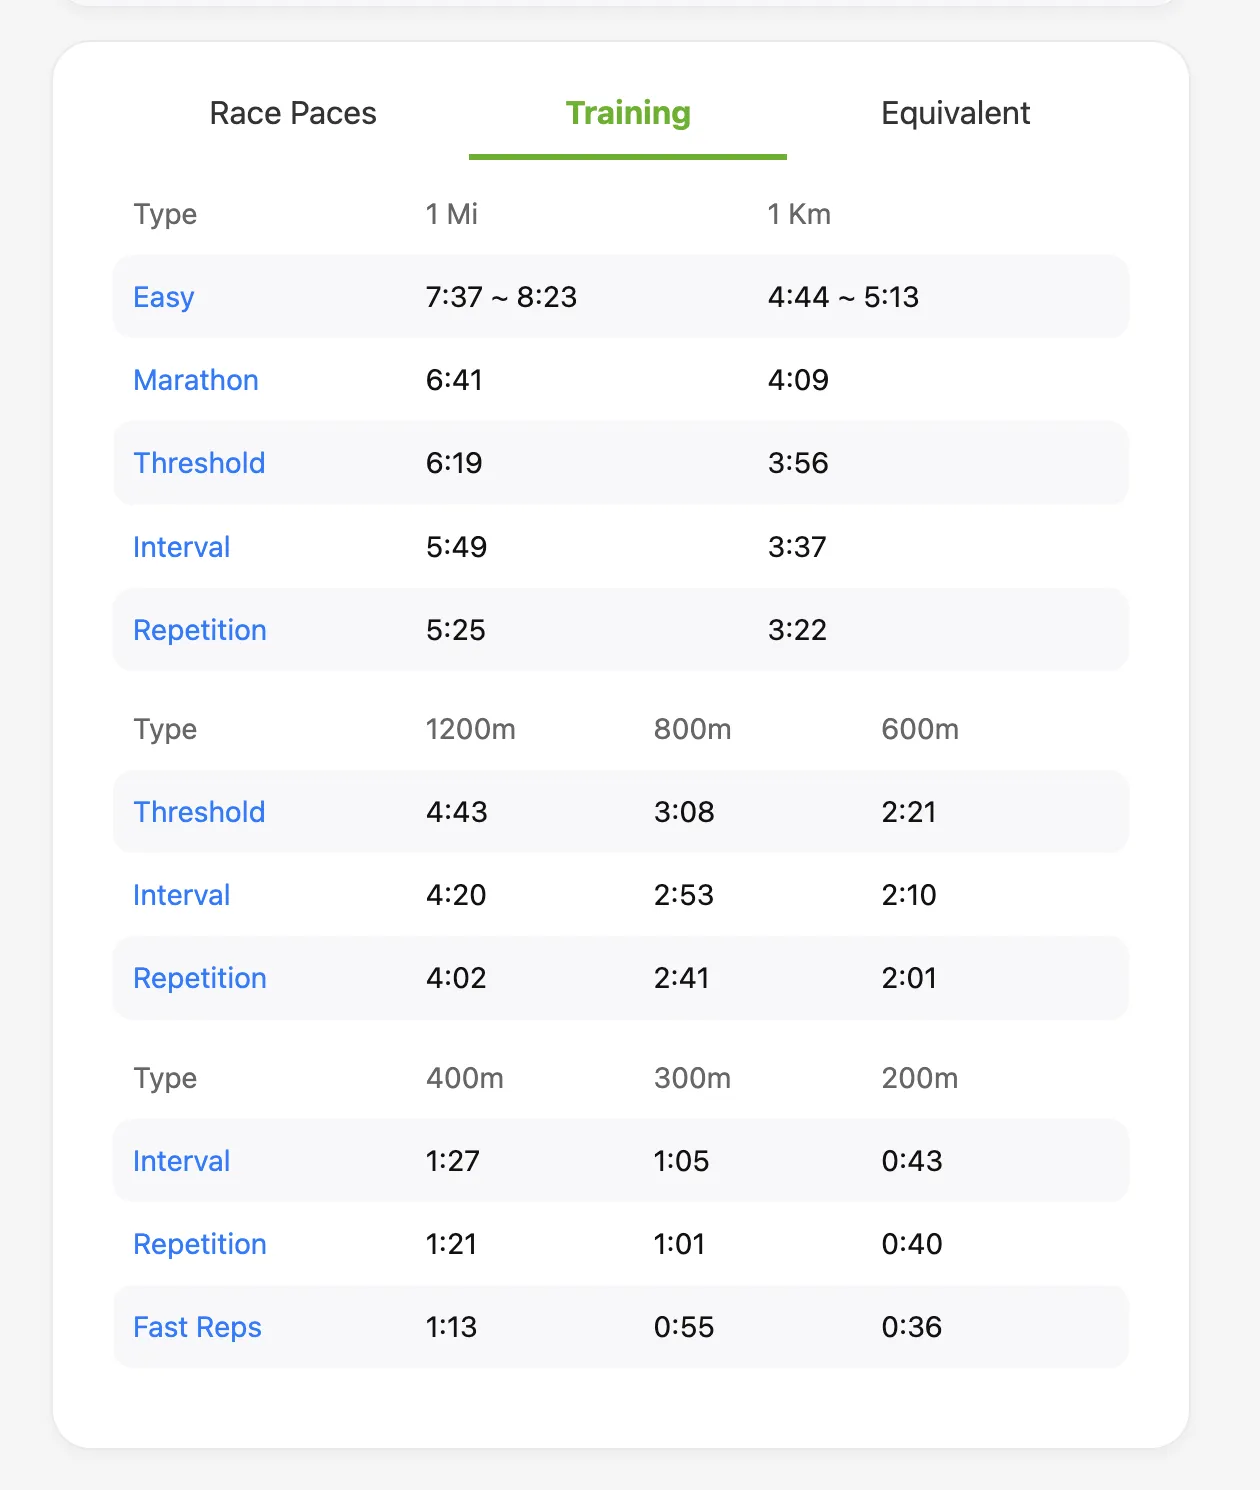Click the 800m column header
1260x1490 pixels.
click(x=692, y=729)
